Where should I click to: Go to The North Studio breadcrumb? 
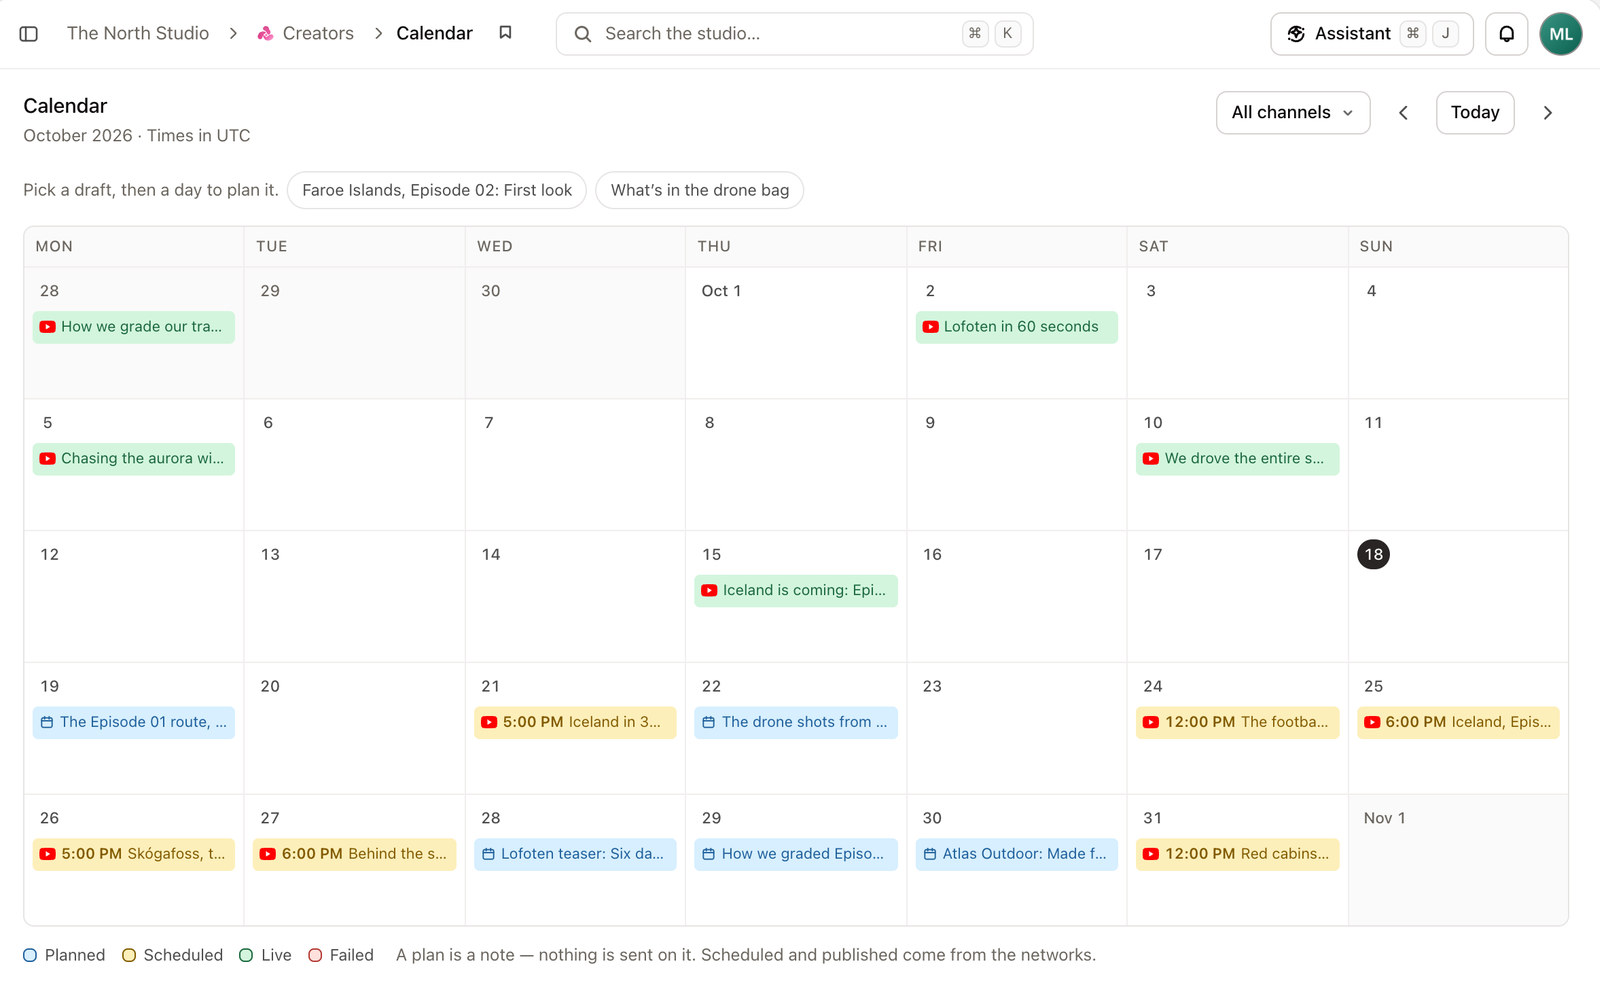[x=138, y=34]
